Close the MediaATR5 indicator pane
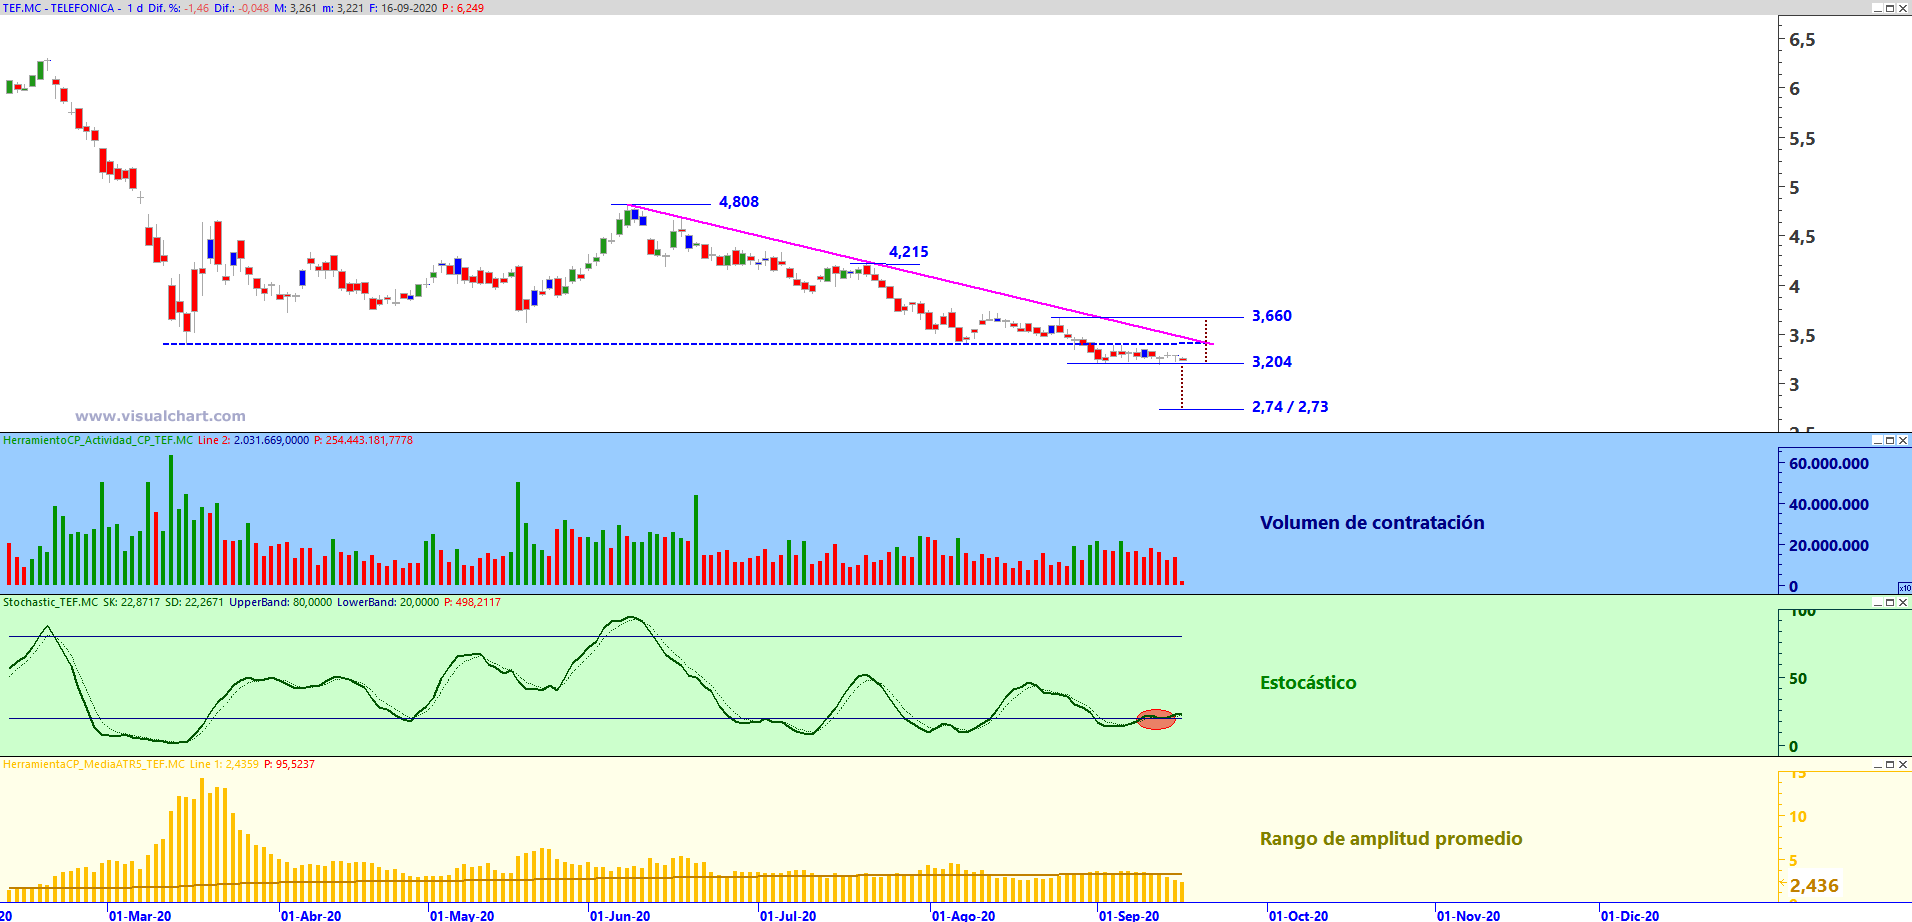Image resolution: width=1912 pixels, height=922 pixels. coord(1903,764)
